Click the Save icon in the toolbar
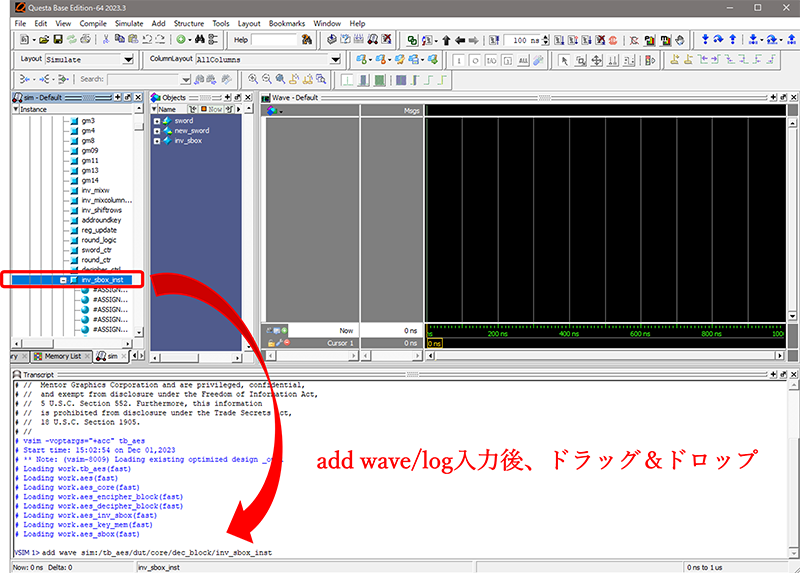Viewport: 800px width, 573px height. 57,40
